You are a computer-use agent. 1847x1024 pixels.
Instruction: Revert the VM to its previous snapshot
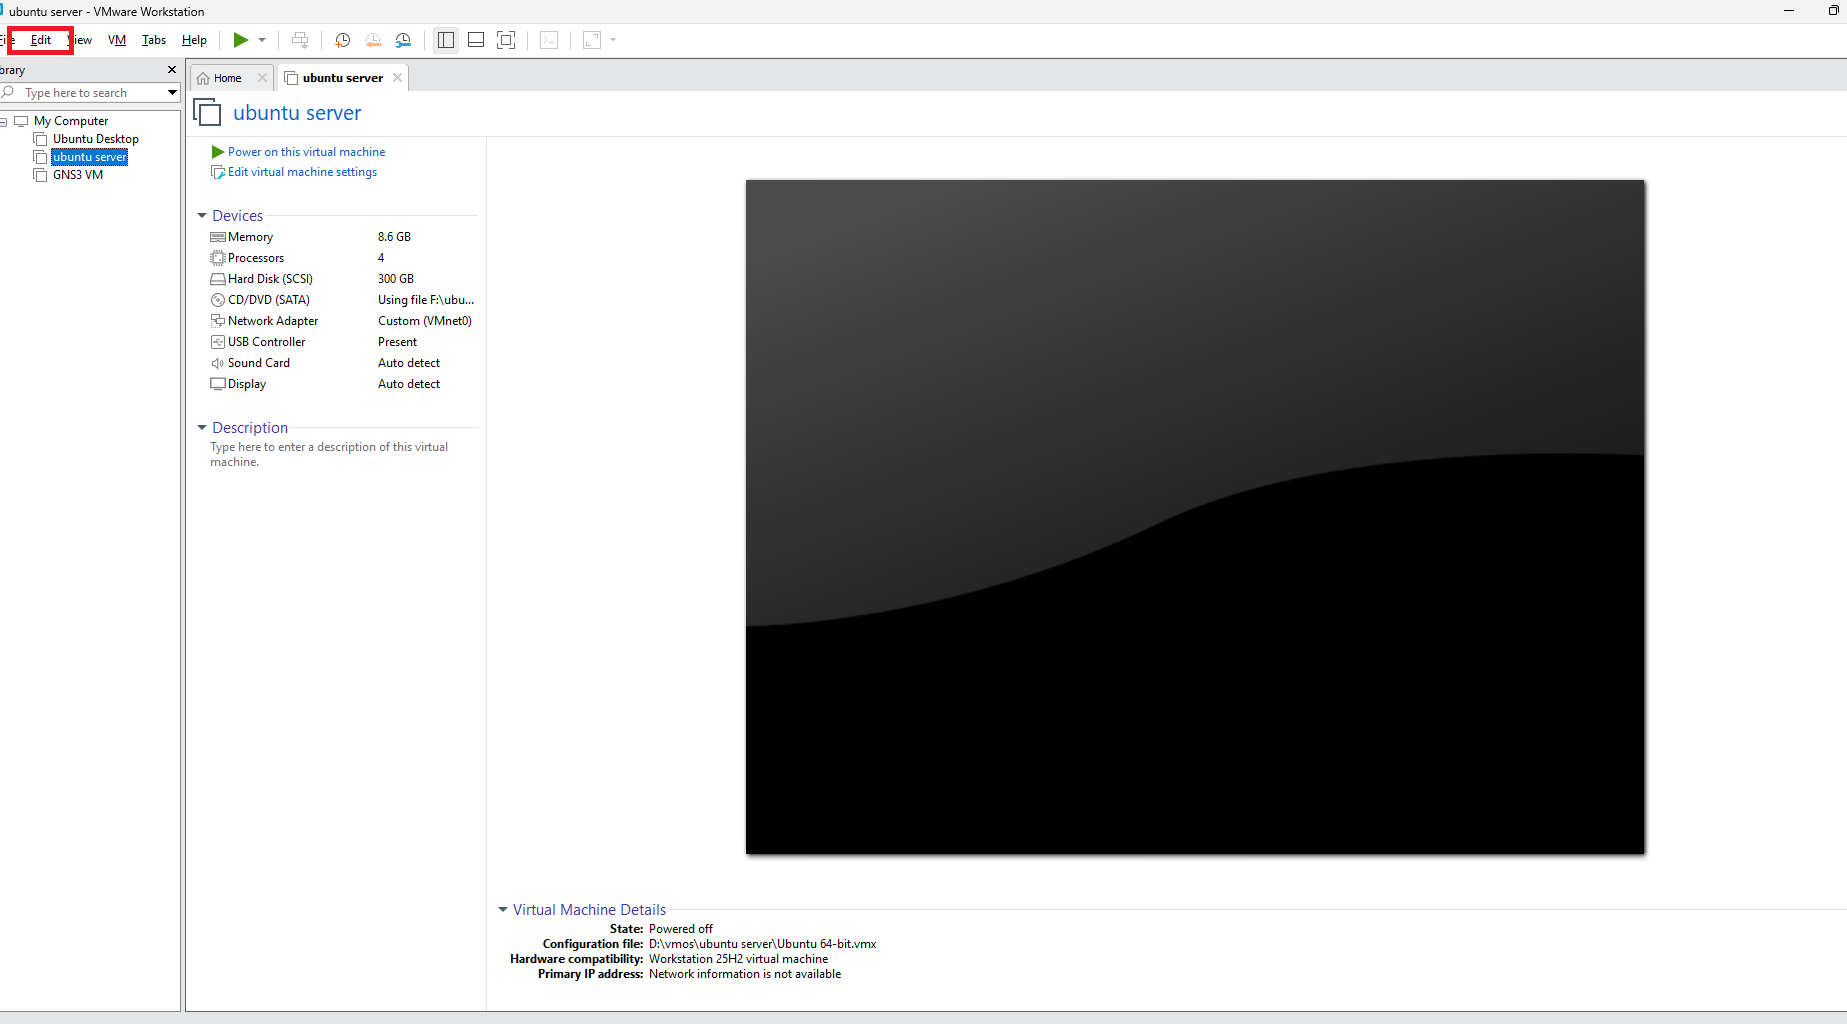tap(373, 40)
